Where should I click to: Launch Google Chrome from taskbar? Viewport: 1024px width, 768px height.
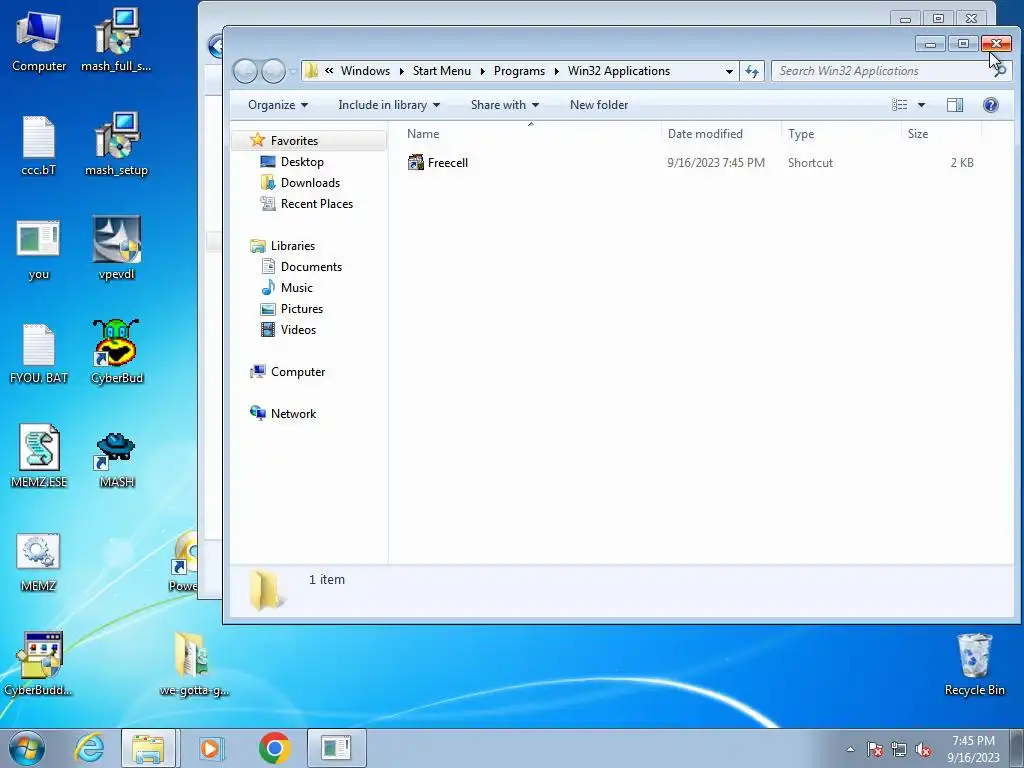coord(274,748)
